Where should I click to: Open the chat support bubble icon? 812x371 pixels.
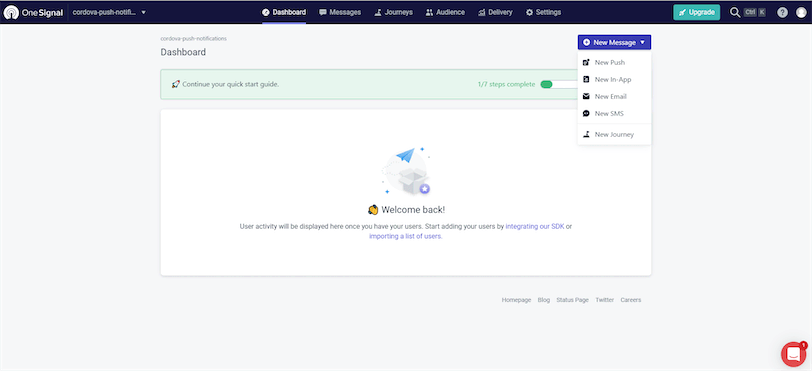(x=793, y=354)
